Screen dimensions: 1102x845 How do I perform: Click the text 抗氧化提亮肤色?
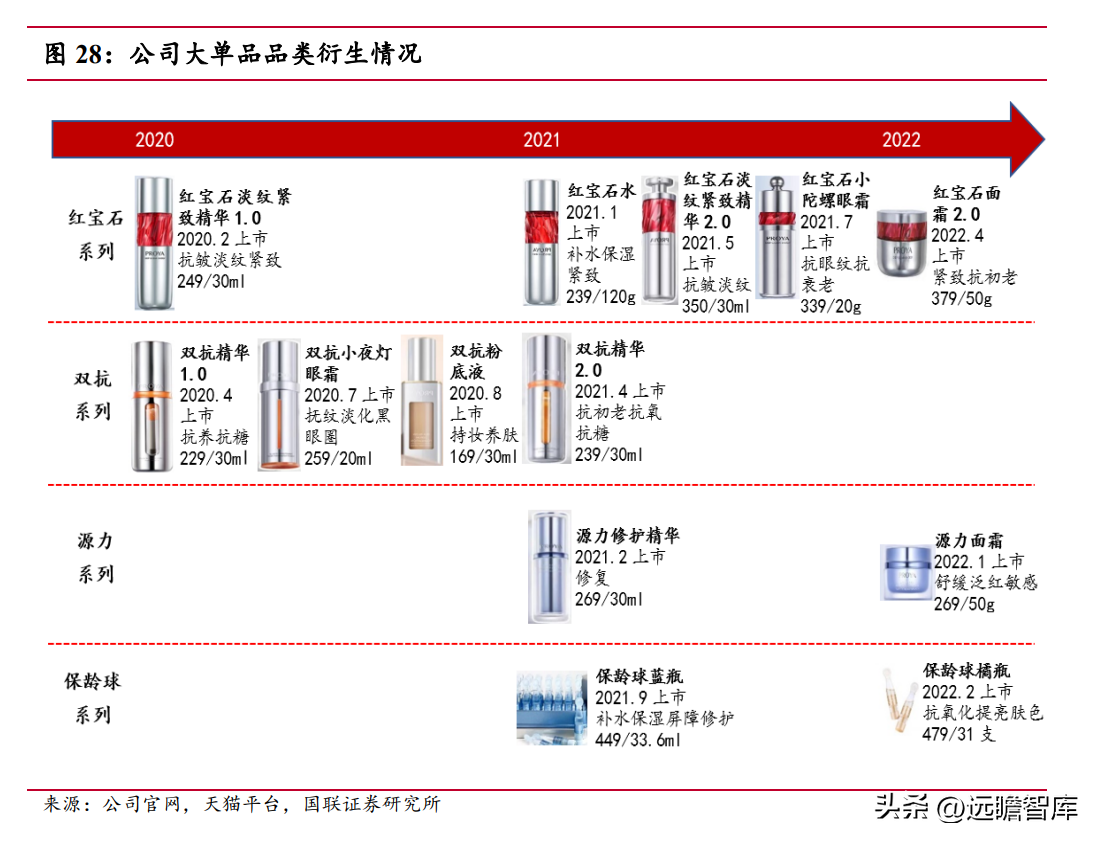983,713
